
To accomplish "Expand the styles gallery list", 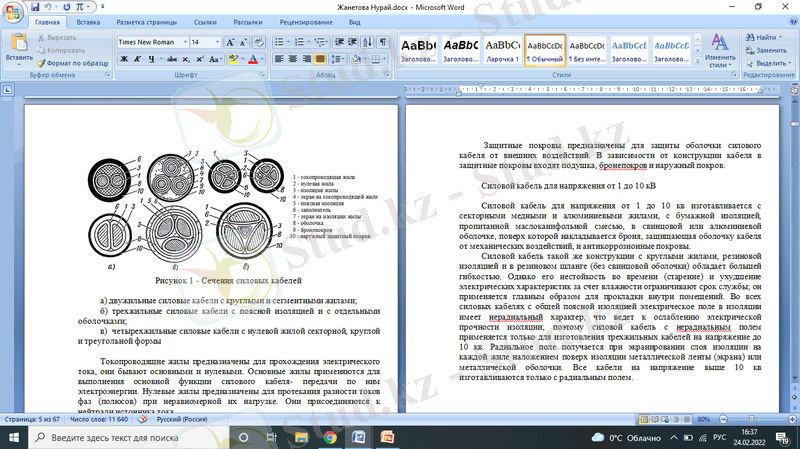I will (x=695, y=62).
